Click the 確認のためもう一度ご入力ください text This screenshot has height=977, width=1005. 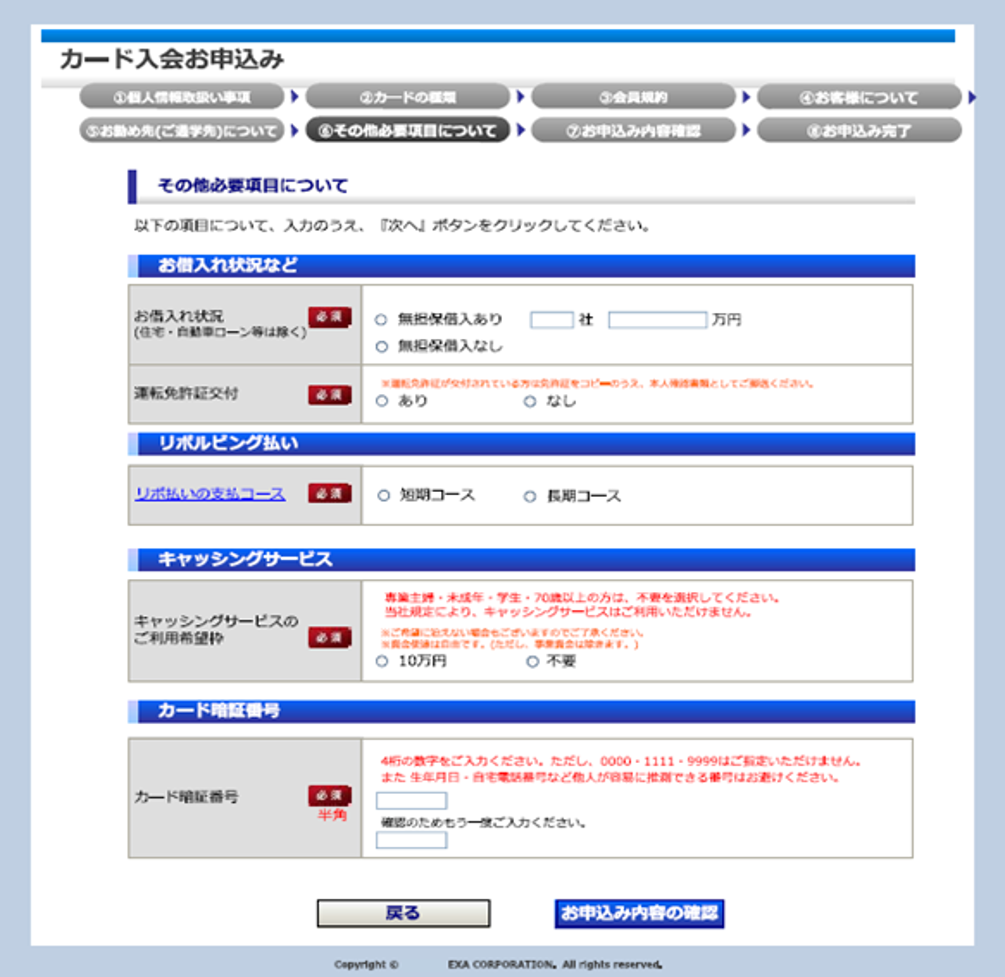click(483, 823)
